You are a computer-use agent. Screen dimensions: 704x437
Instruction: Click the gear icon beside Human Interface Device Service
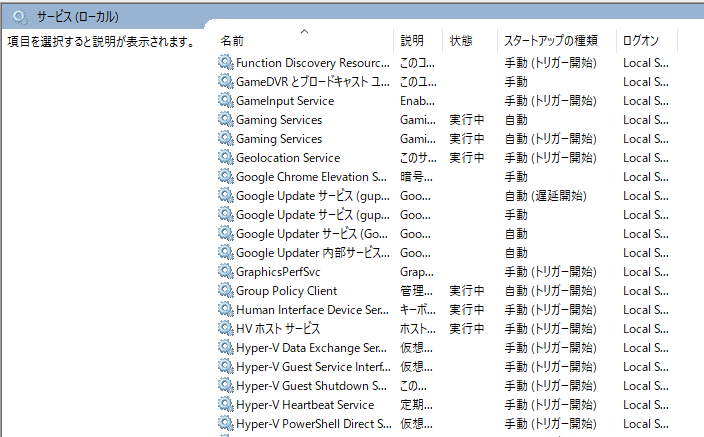pos(226,309)
